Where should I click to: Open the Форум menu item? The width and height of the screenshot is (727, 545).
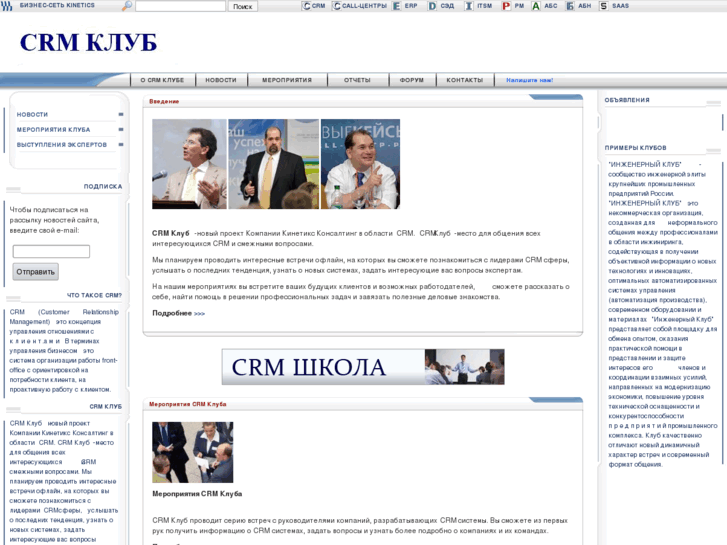[412, 80]
